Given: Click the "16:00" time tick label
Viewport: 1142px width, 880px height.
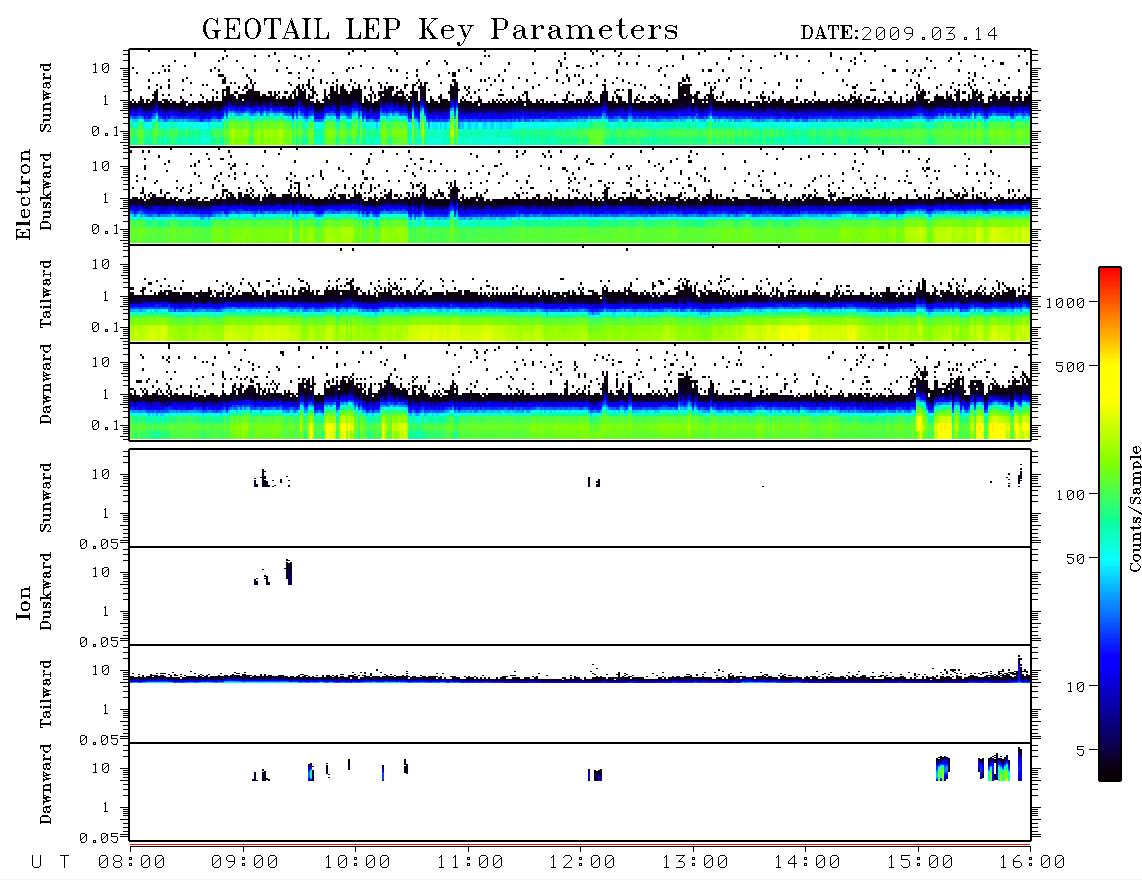Looking at the screenshot, I should (1032, 862).
